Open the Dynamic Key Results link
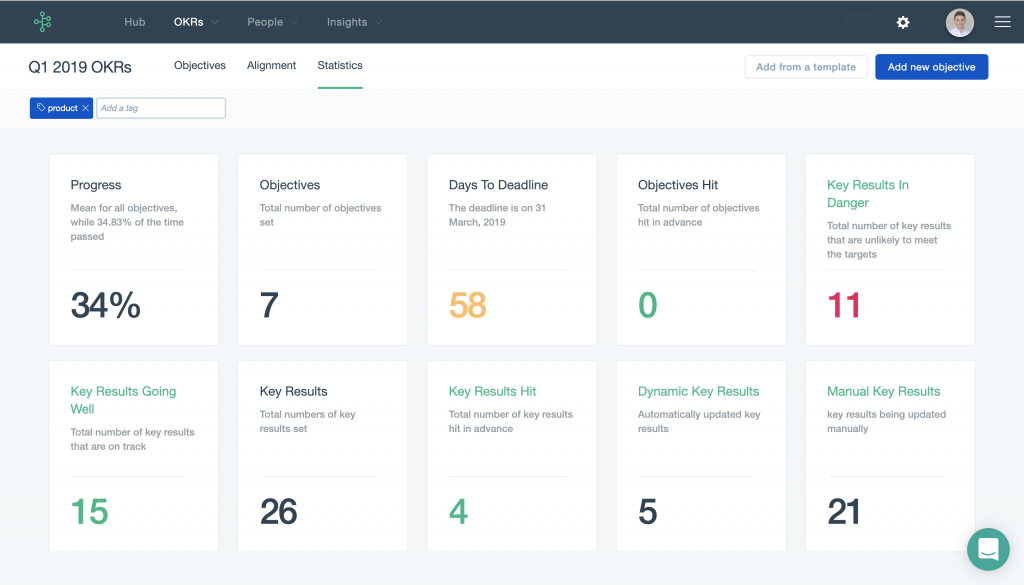 click(698, 391)
